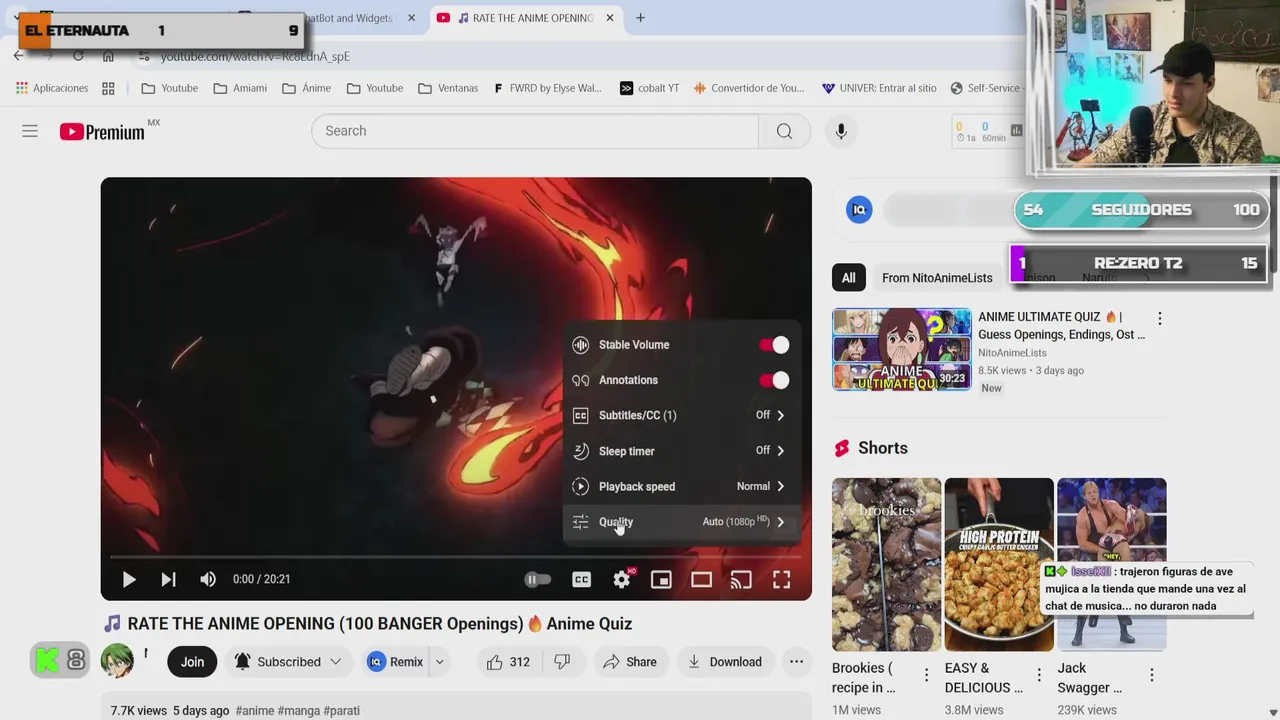Click the browser home button
This screenshot has height=720, width=1280.
(108, 56)
